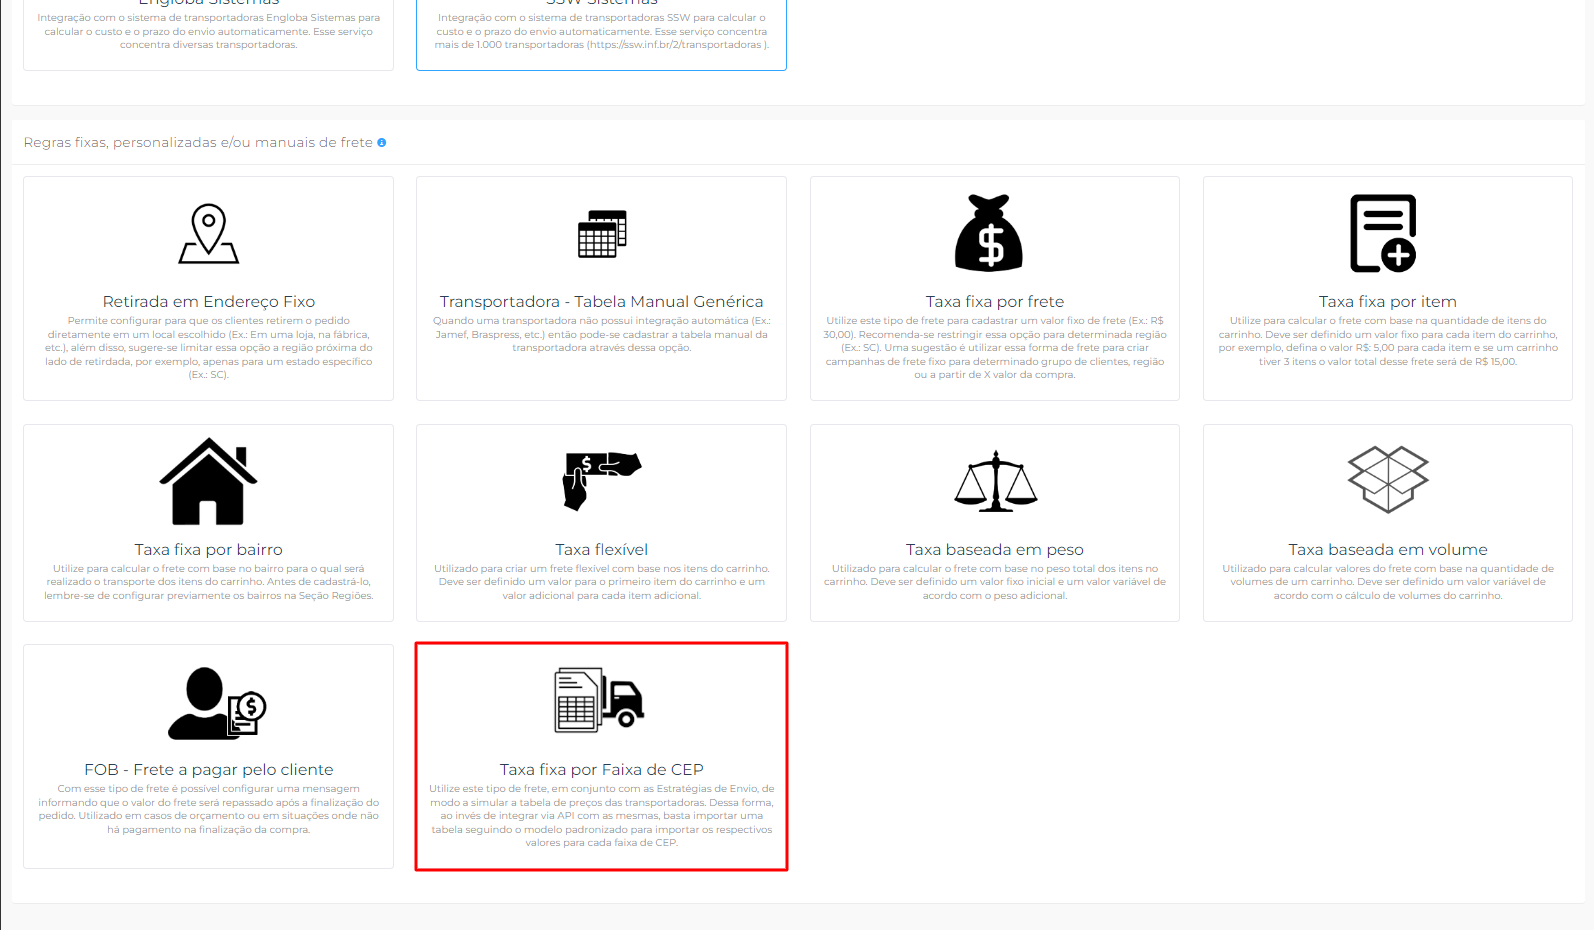Click description text under Taxa fixa por Faixa de CEP
Viewport: 1594px width, 930px height.
click(602, 816)
